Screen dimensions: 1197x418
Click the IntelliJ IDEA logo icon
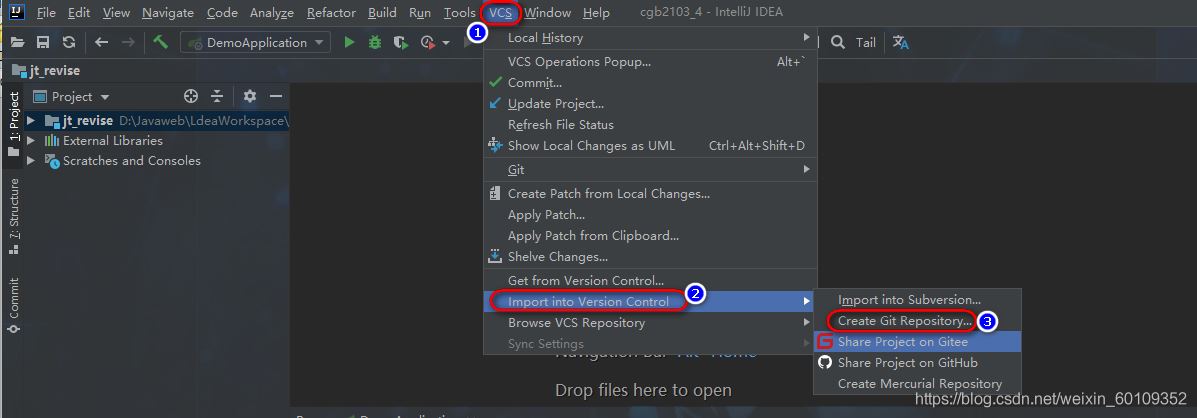click(17, 12)
